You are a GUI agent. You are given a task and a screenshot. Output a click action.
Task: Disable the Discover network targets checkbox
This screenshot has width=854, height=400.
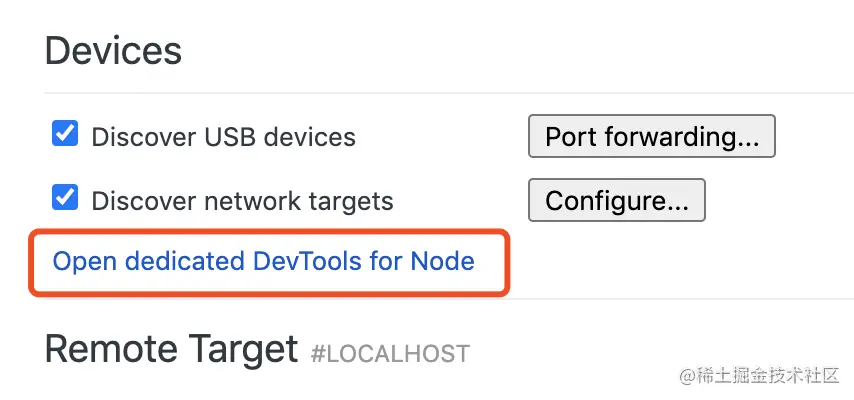pos(65,197)
